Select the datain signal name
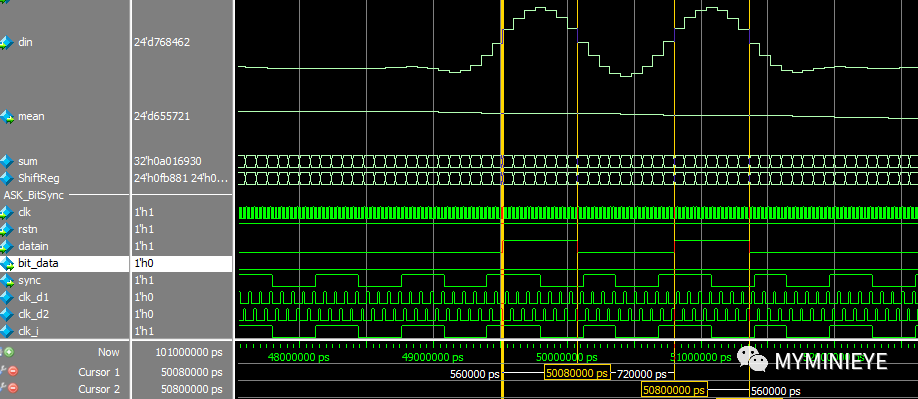Viewport: 918px width, 399px height. click(33, 246)
